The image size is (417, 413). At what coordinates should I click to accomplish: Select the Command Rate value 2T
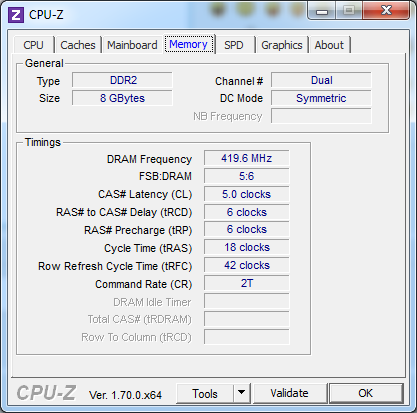[247, 283]
